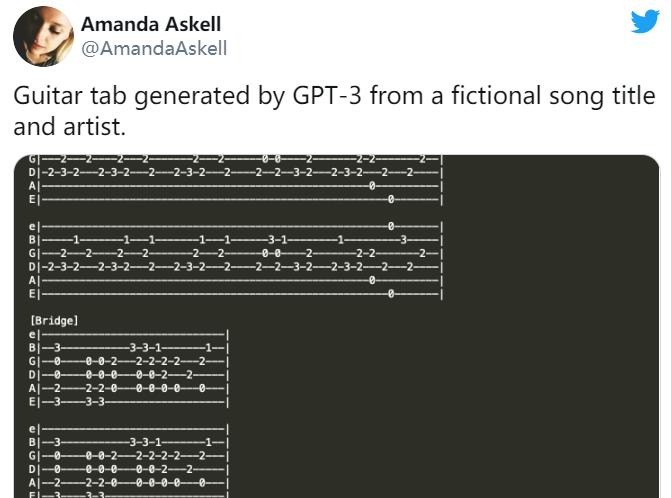Click the D string row in second Bridge block
The image size is (671, 498).
pyautogui.click(x=128, y=469)
